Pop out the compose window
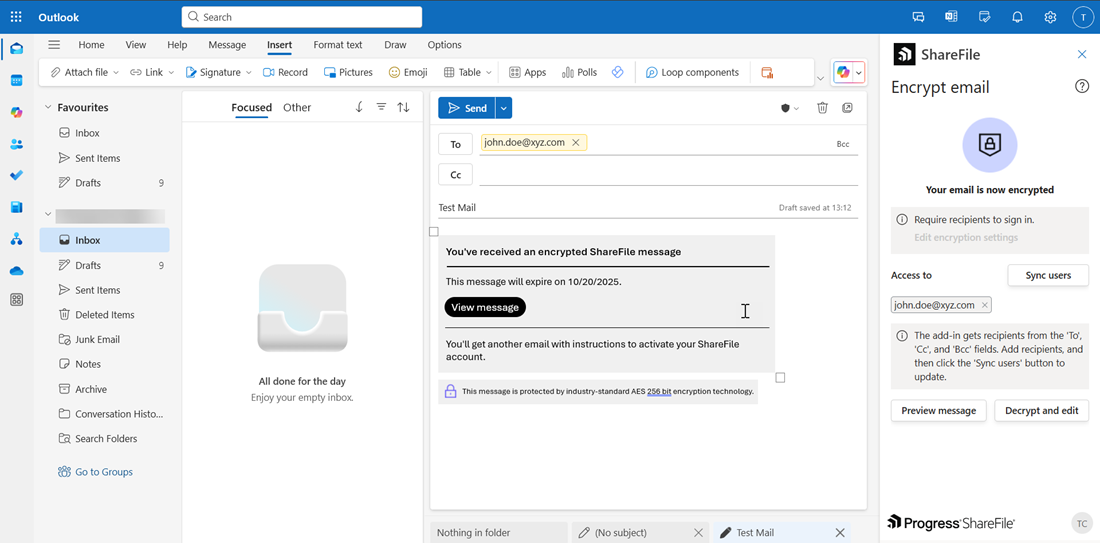The image size is (1100, 543). [847, 108]
